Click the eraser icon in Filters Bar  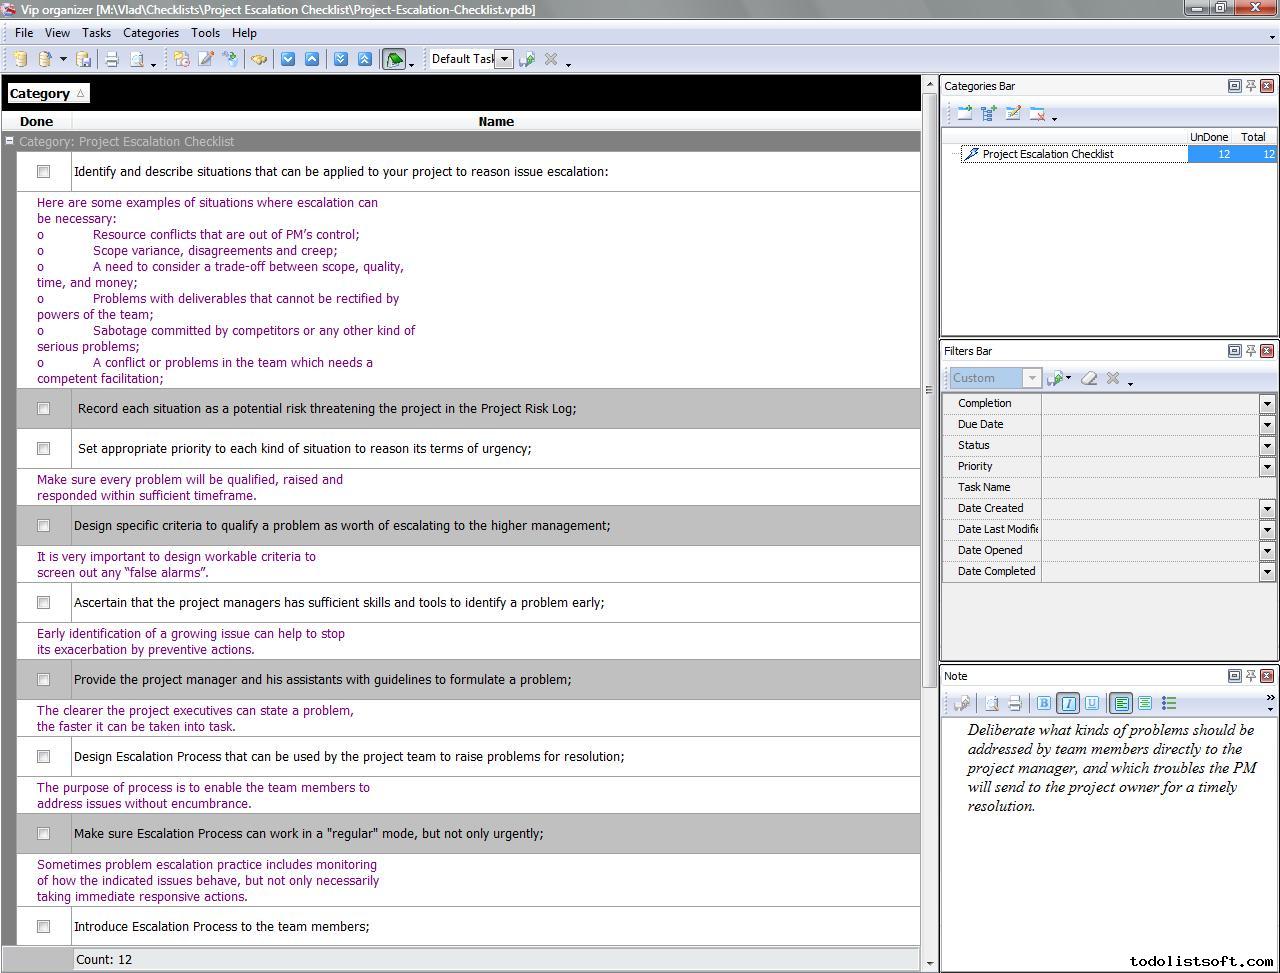coord(1089,378)
